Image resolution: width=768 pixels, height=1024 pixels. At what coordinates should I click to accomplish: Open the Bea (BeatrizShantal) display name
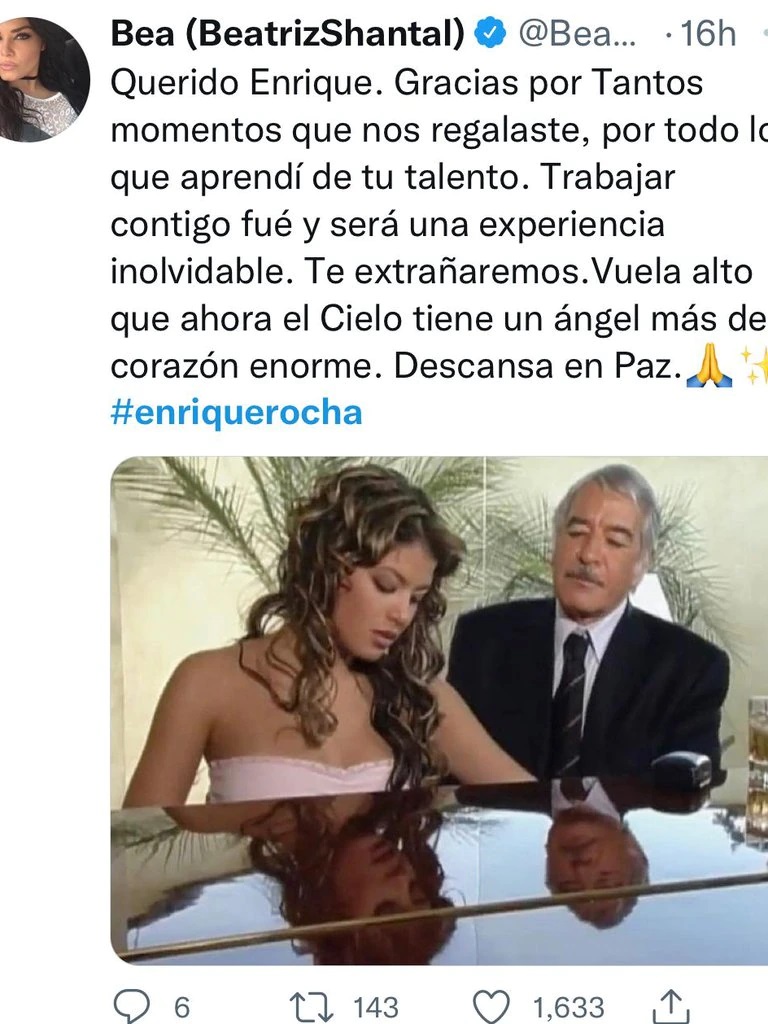pyautogui.click(x=288, y=33)
